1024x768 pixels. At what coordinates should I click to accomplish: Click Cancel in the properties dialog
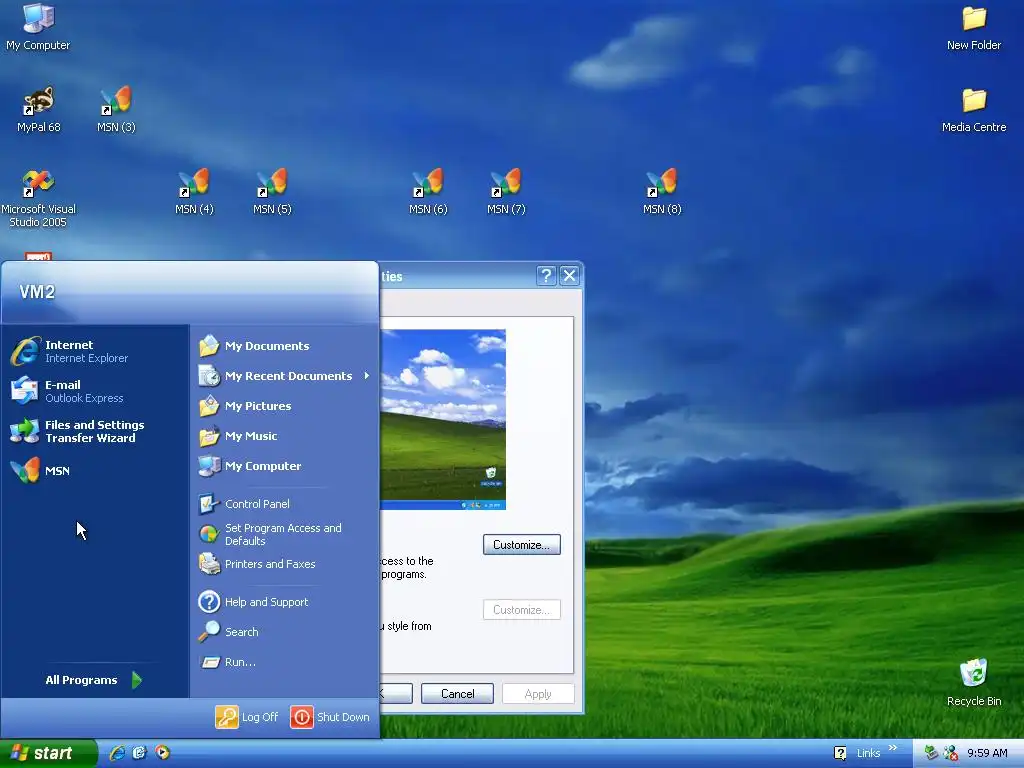pyautogui.click(x=457, y=694)
